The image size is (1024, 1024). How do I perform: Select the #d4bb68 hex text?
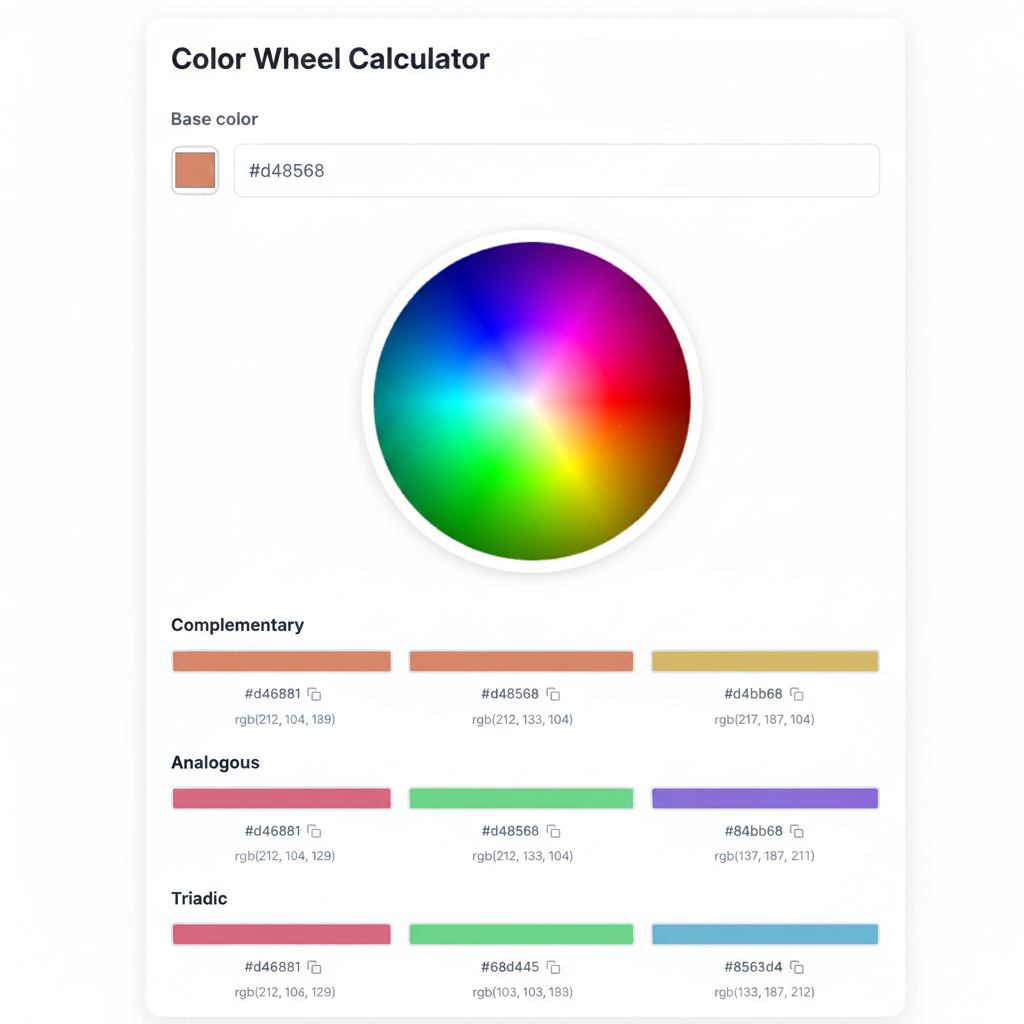coord(753,694)
